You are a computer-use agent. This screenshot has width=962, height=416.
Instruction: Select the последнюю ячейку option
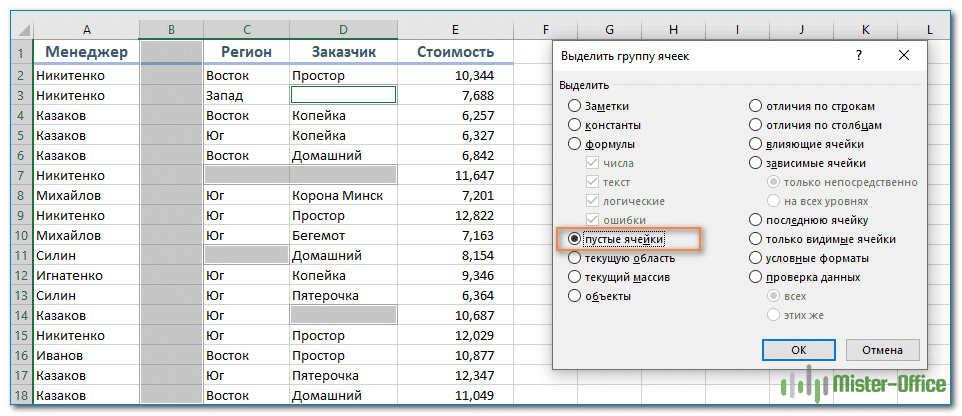click(x=757, y=220)
